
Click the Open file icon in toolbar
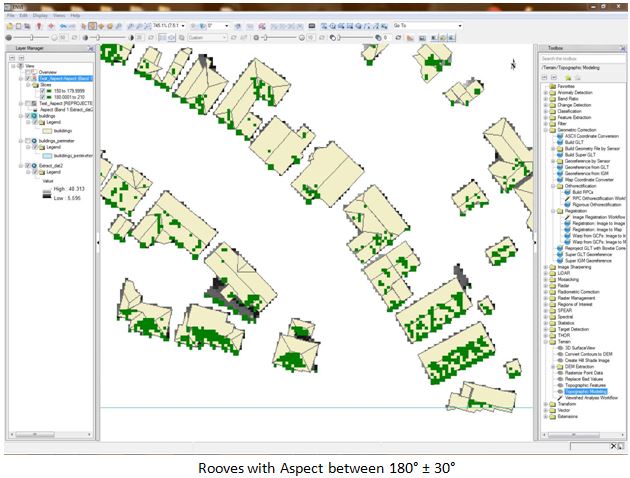click(x=8, y=25)
